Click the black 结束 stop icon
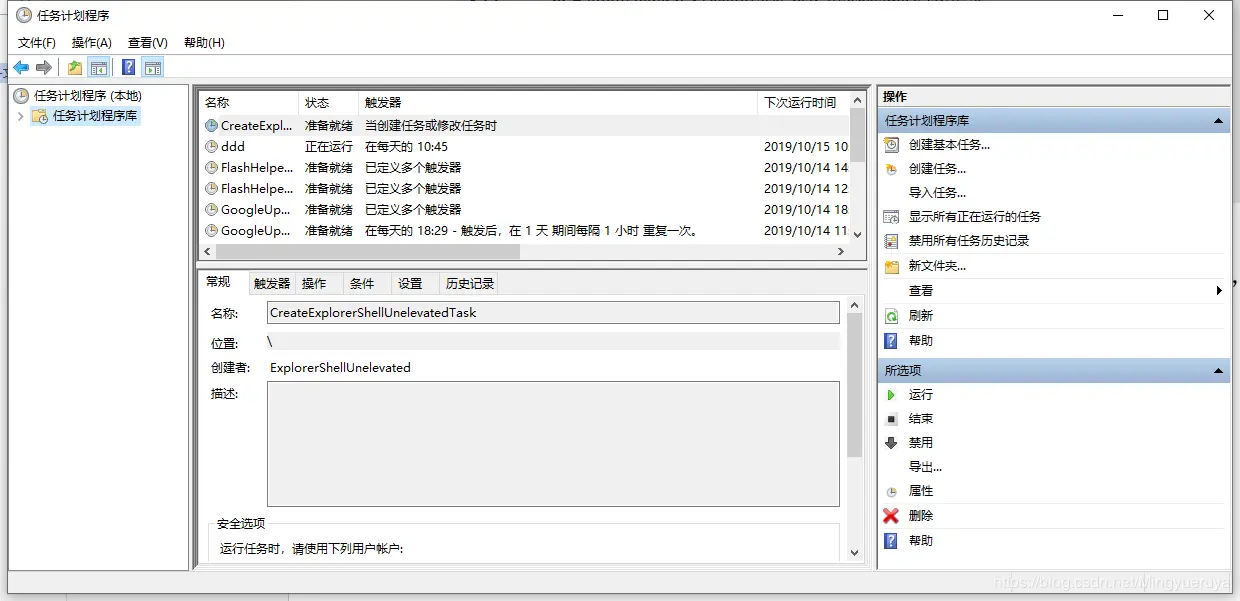 (x=891, y=419)
